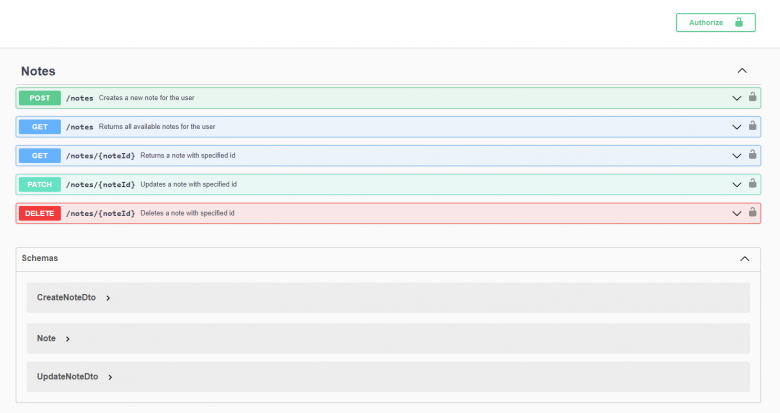Click /notes/{noteId} path in DELETE row
The height and width of the screenshot is (413, 780).
(100, 213)
